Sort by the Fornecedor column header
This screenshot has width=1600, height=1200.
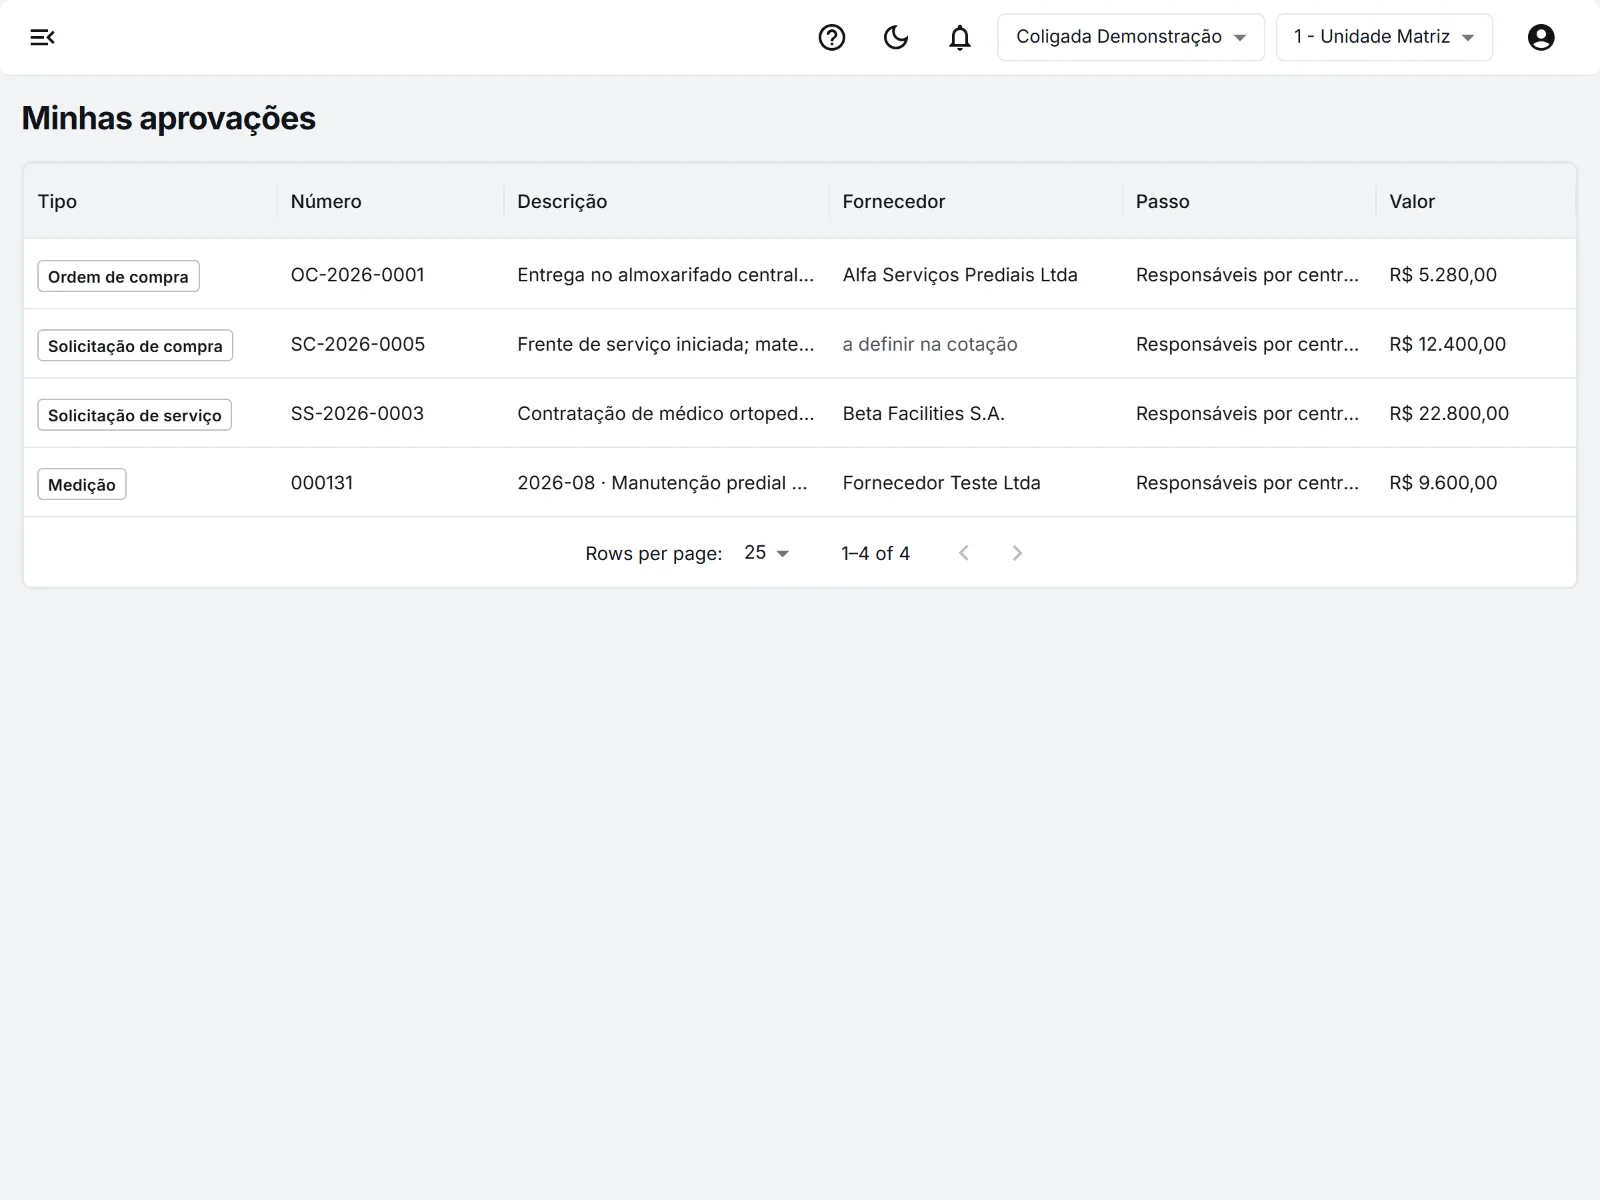point(894,201)
